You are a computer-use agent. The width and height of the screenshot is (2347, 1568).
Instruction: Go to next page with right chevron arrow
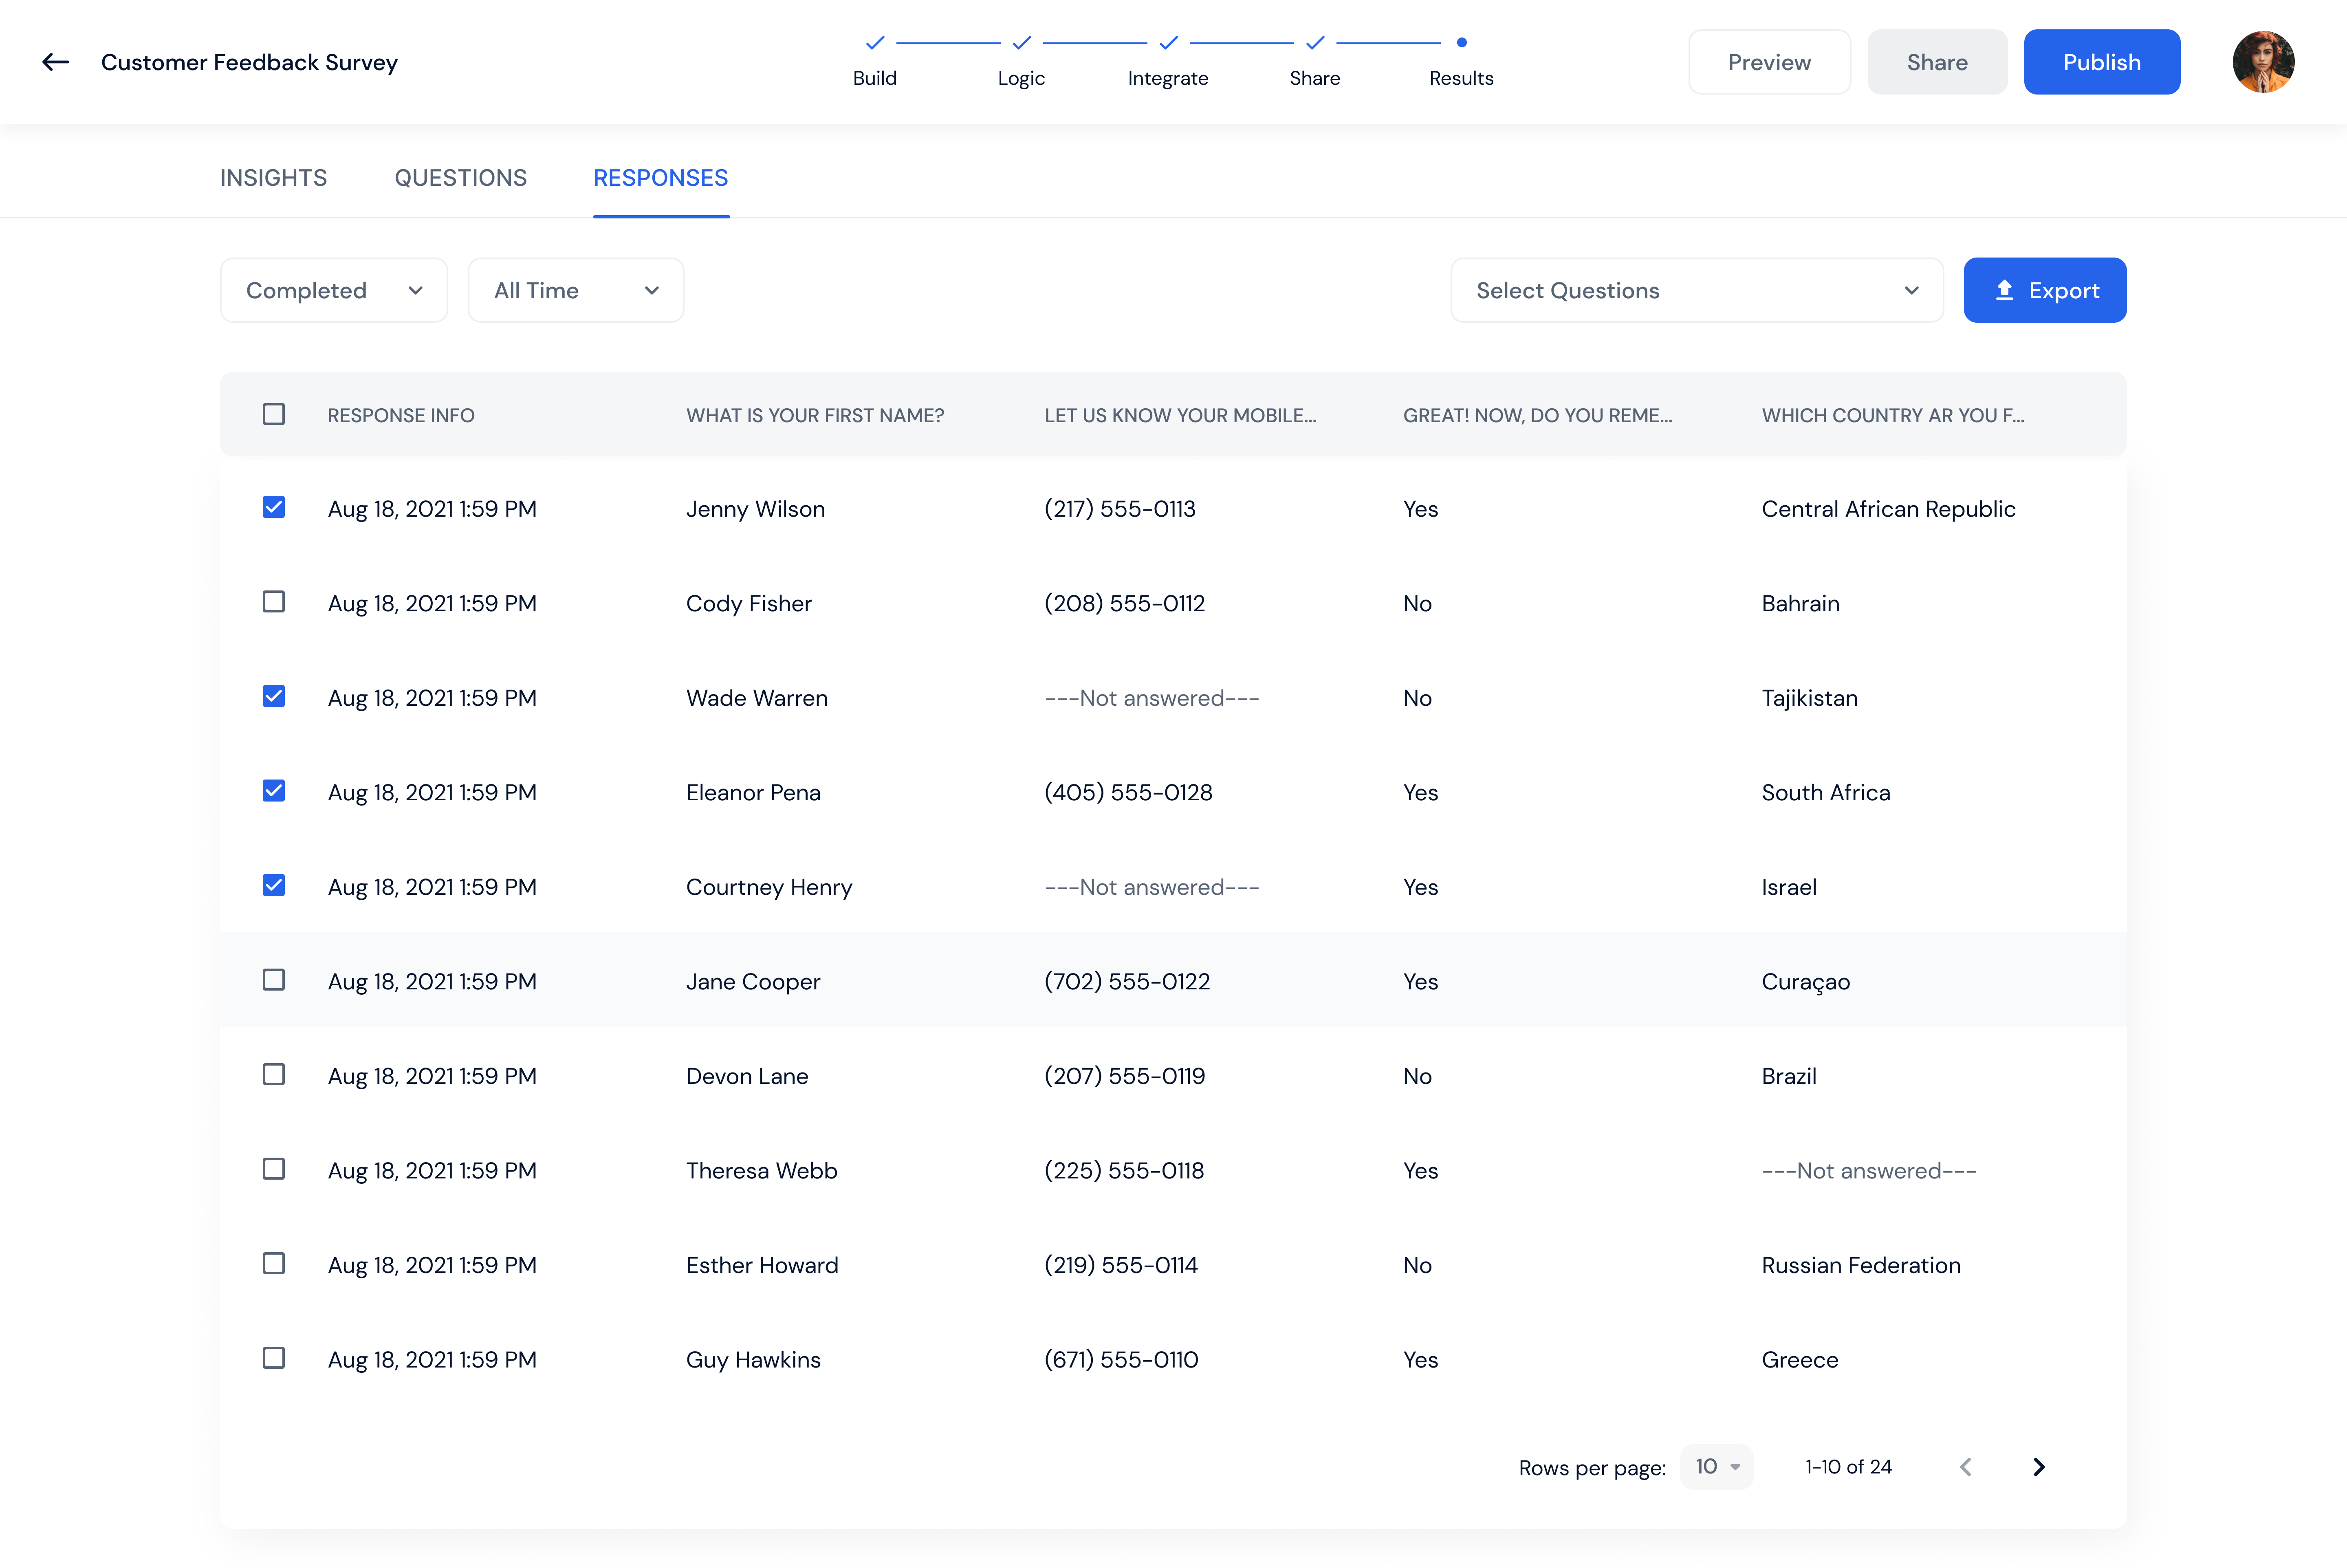click(2039, 1467)
